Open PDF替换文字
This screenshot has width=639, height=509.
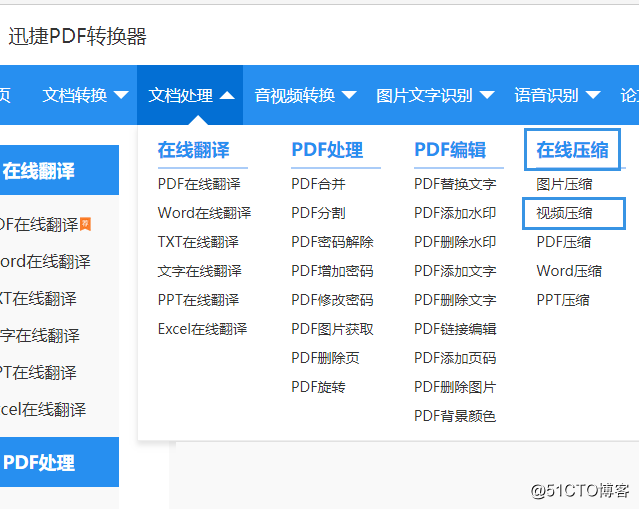coord(455,184)
